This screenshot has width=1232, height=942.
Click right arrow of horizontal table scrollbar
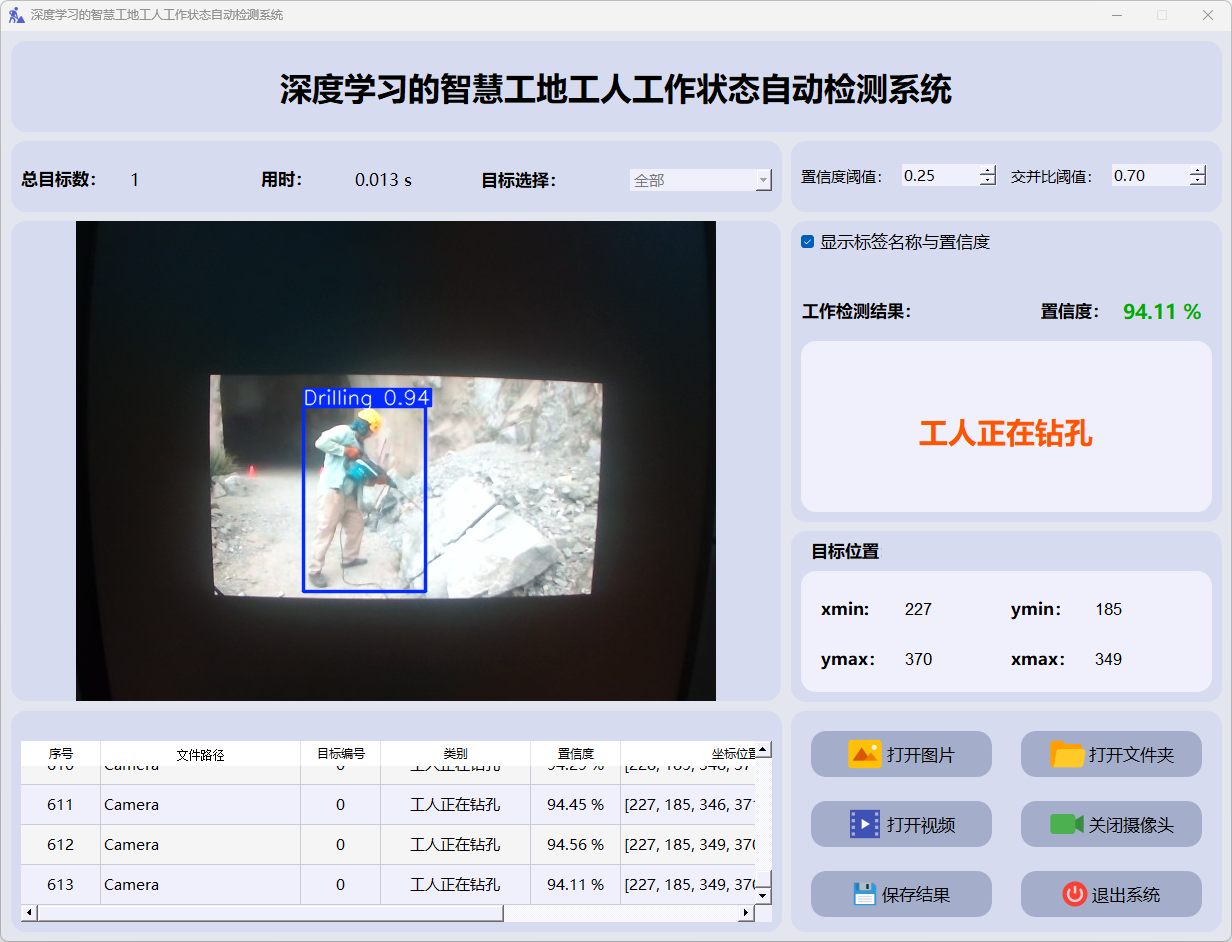[746, 913]
